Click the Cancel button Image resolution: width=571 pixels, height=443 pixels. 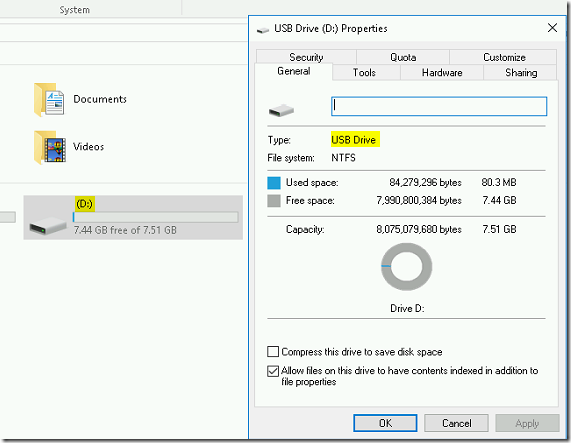coord(456,423)
